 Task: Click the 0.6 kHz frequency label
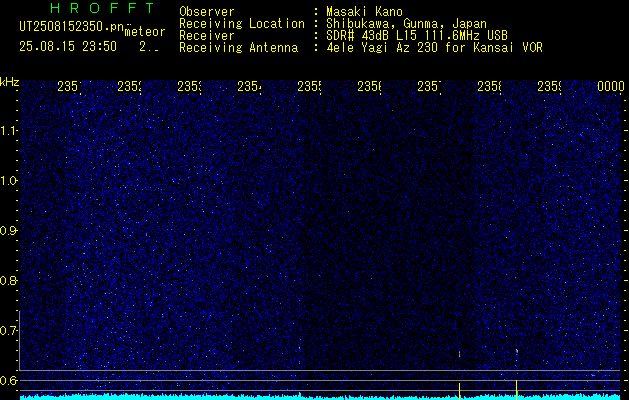tap(8, 380)
